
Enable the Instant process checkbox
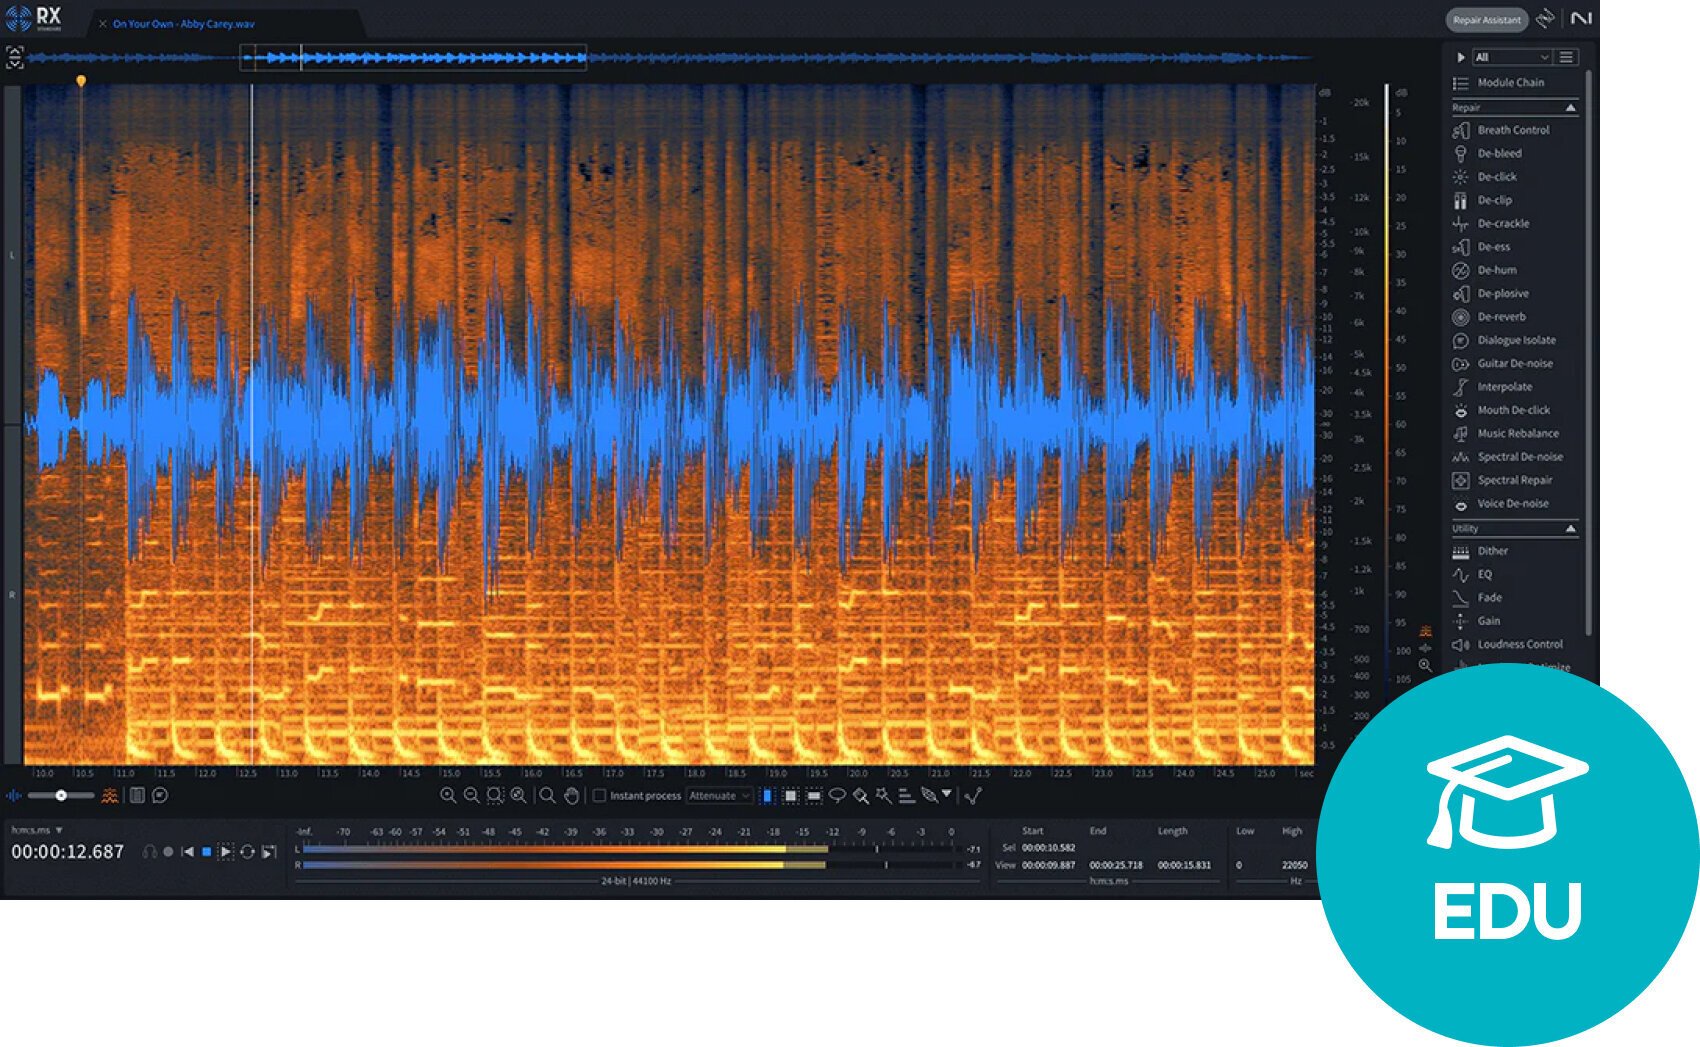[600, 796]
